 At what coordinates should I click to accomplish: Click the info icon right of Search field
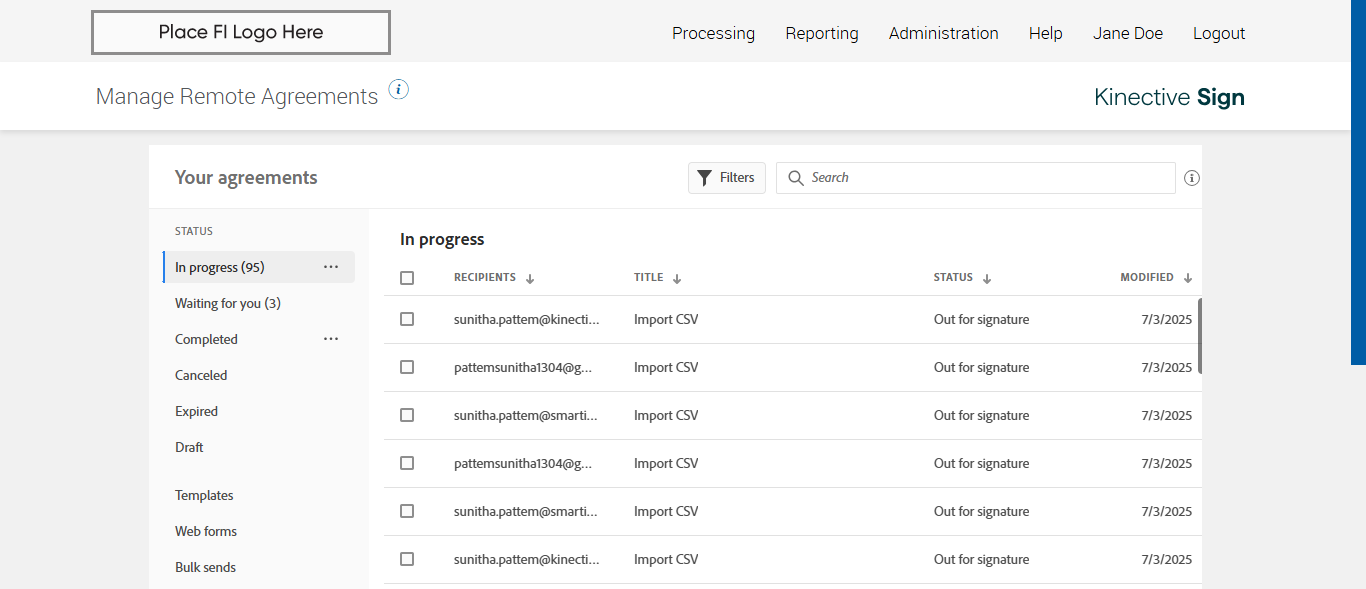click(1191, 178)
